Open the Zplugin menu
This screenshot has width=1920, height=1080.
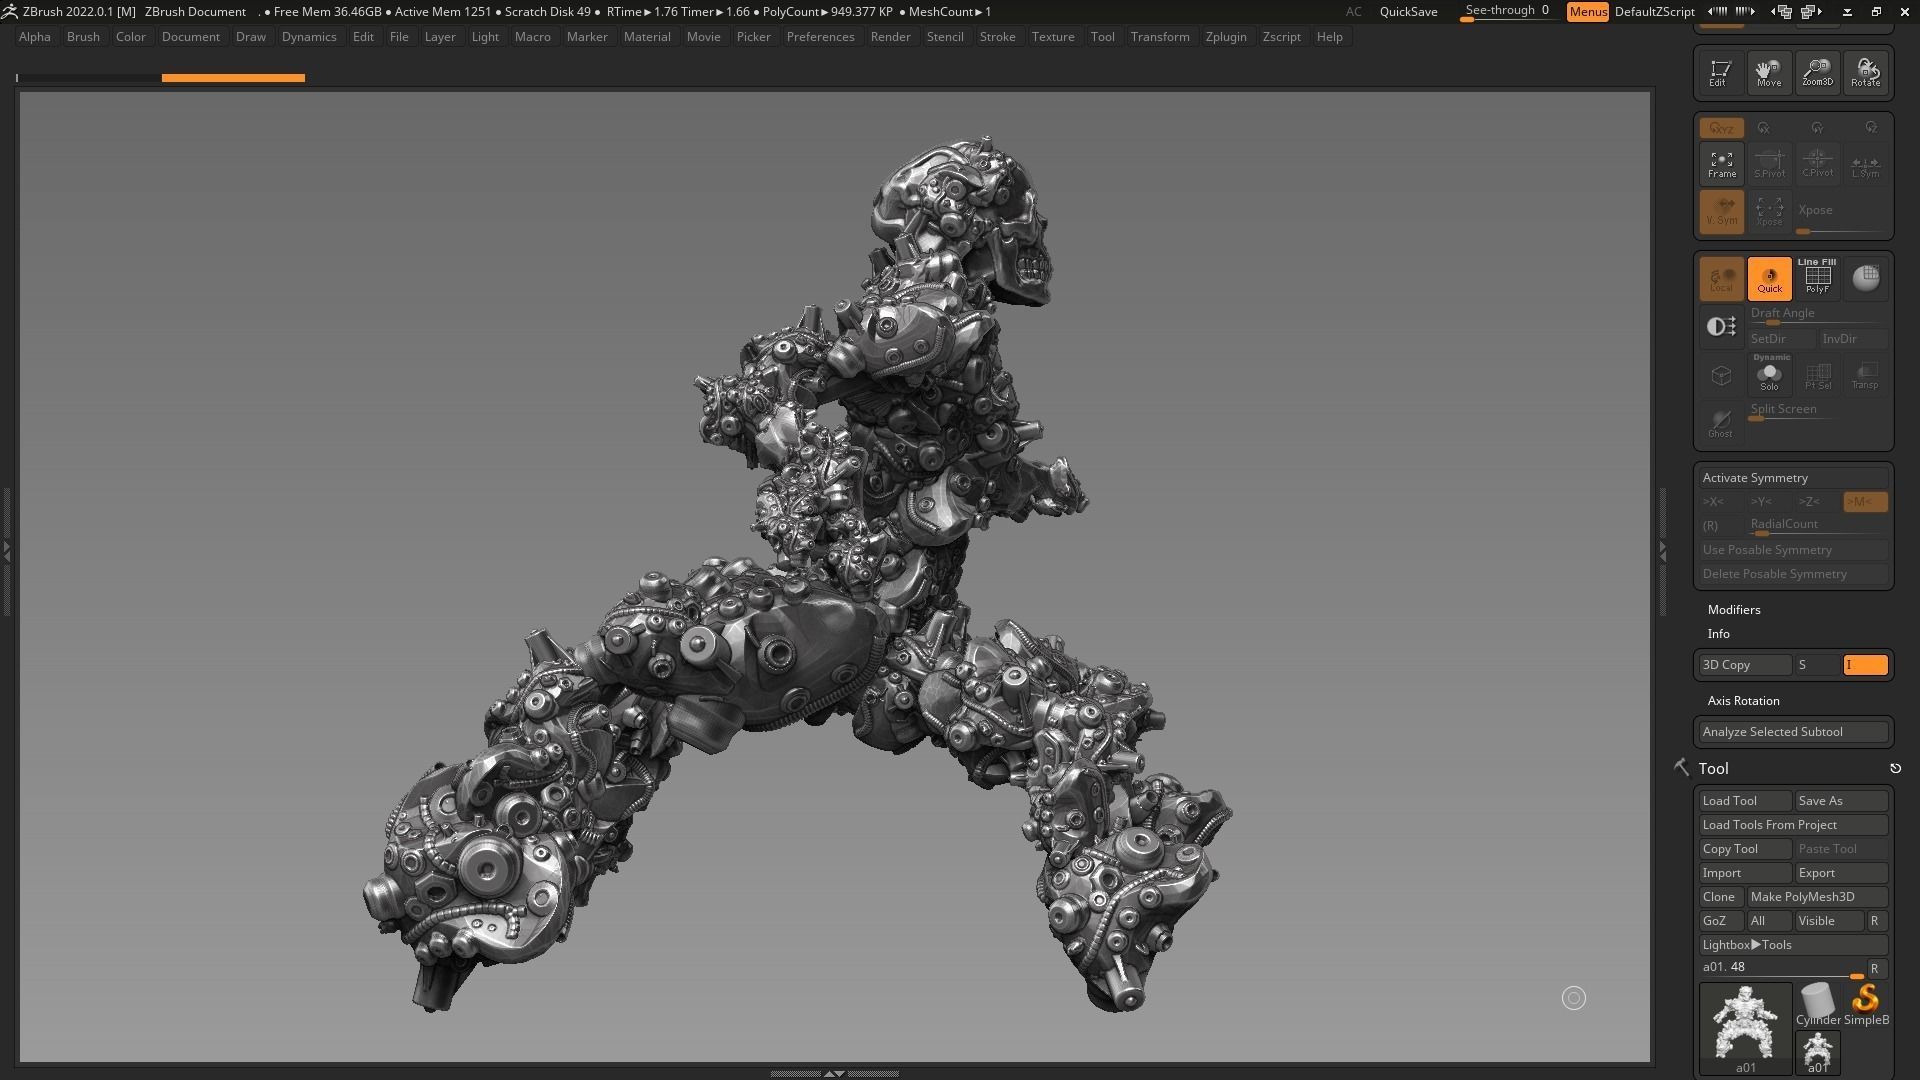[x=1225, y=37]
